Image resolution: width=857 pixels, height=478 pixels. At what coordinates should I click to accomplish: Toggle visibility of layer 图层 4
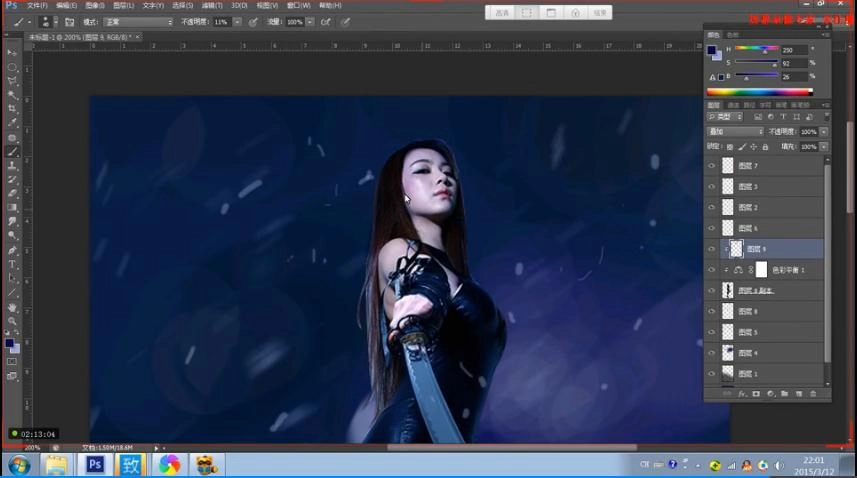711,353
